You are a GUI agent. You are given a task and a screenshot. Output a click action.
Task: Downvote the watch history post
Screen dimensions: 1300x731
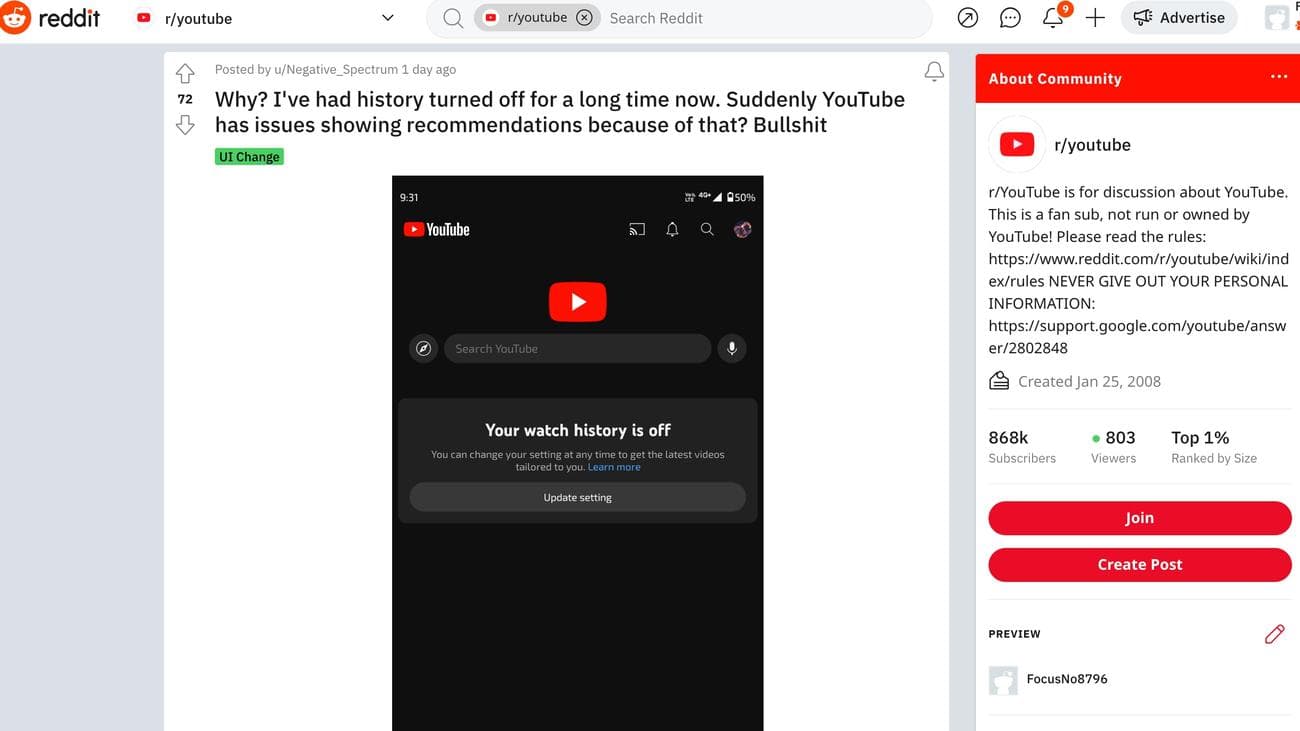click(185, 124)
